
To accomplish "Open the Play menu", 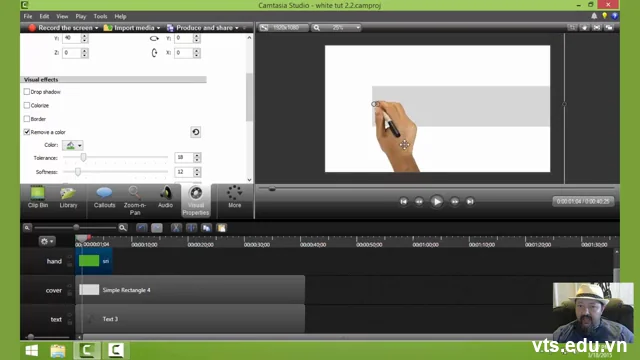I will [x=80, y=16].
